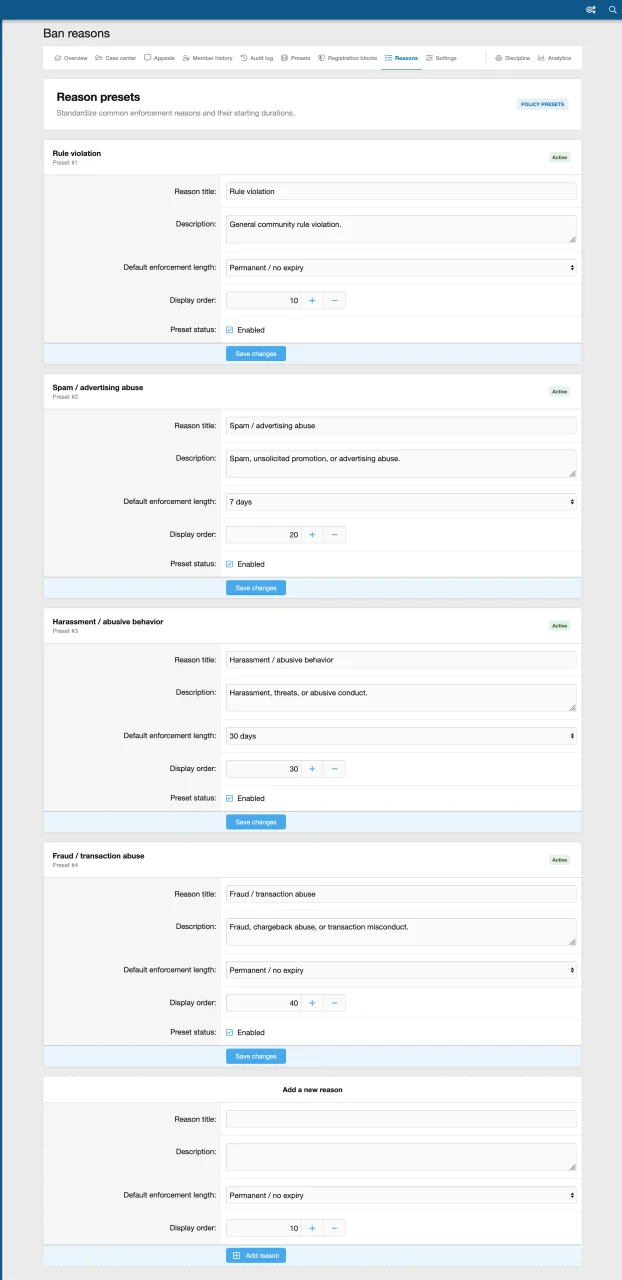Click the 'Add a new reason' heading
The image size is (622, 1280).
[x=312, y=1089]
